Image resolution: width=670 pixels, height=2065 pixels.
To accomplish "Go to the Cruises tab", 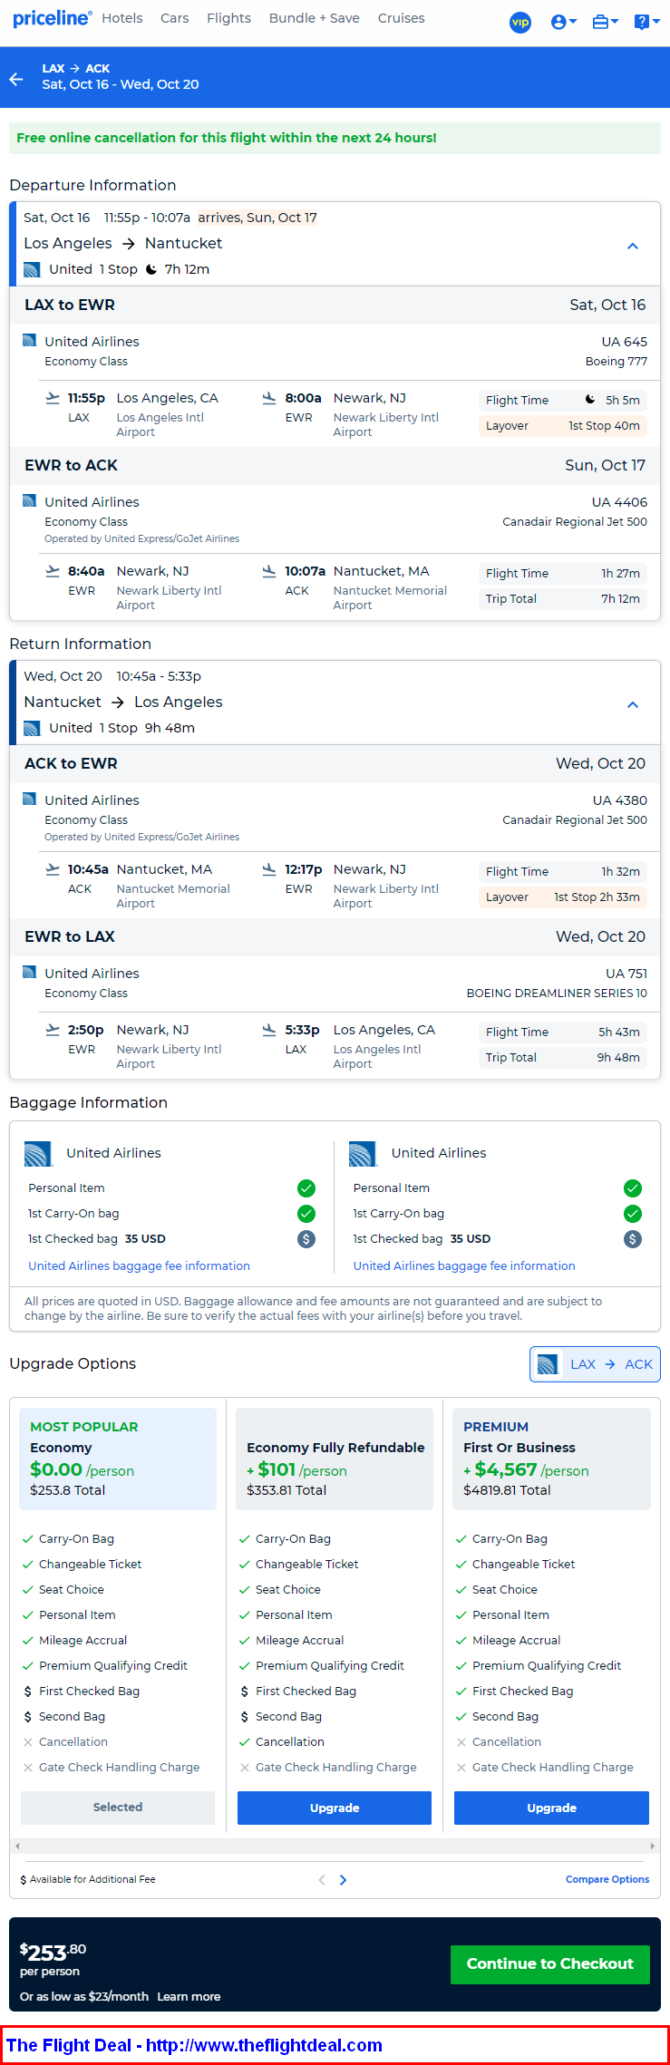I will coord(401,18).
